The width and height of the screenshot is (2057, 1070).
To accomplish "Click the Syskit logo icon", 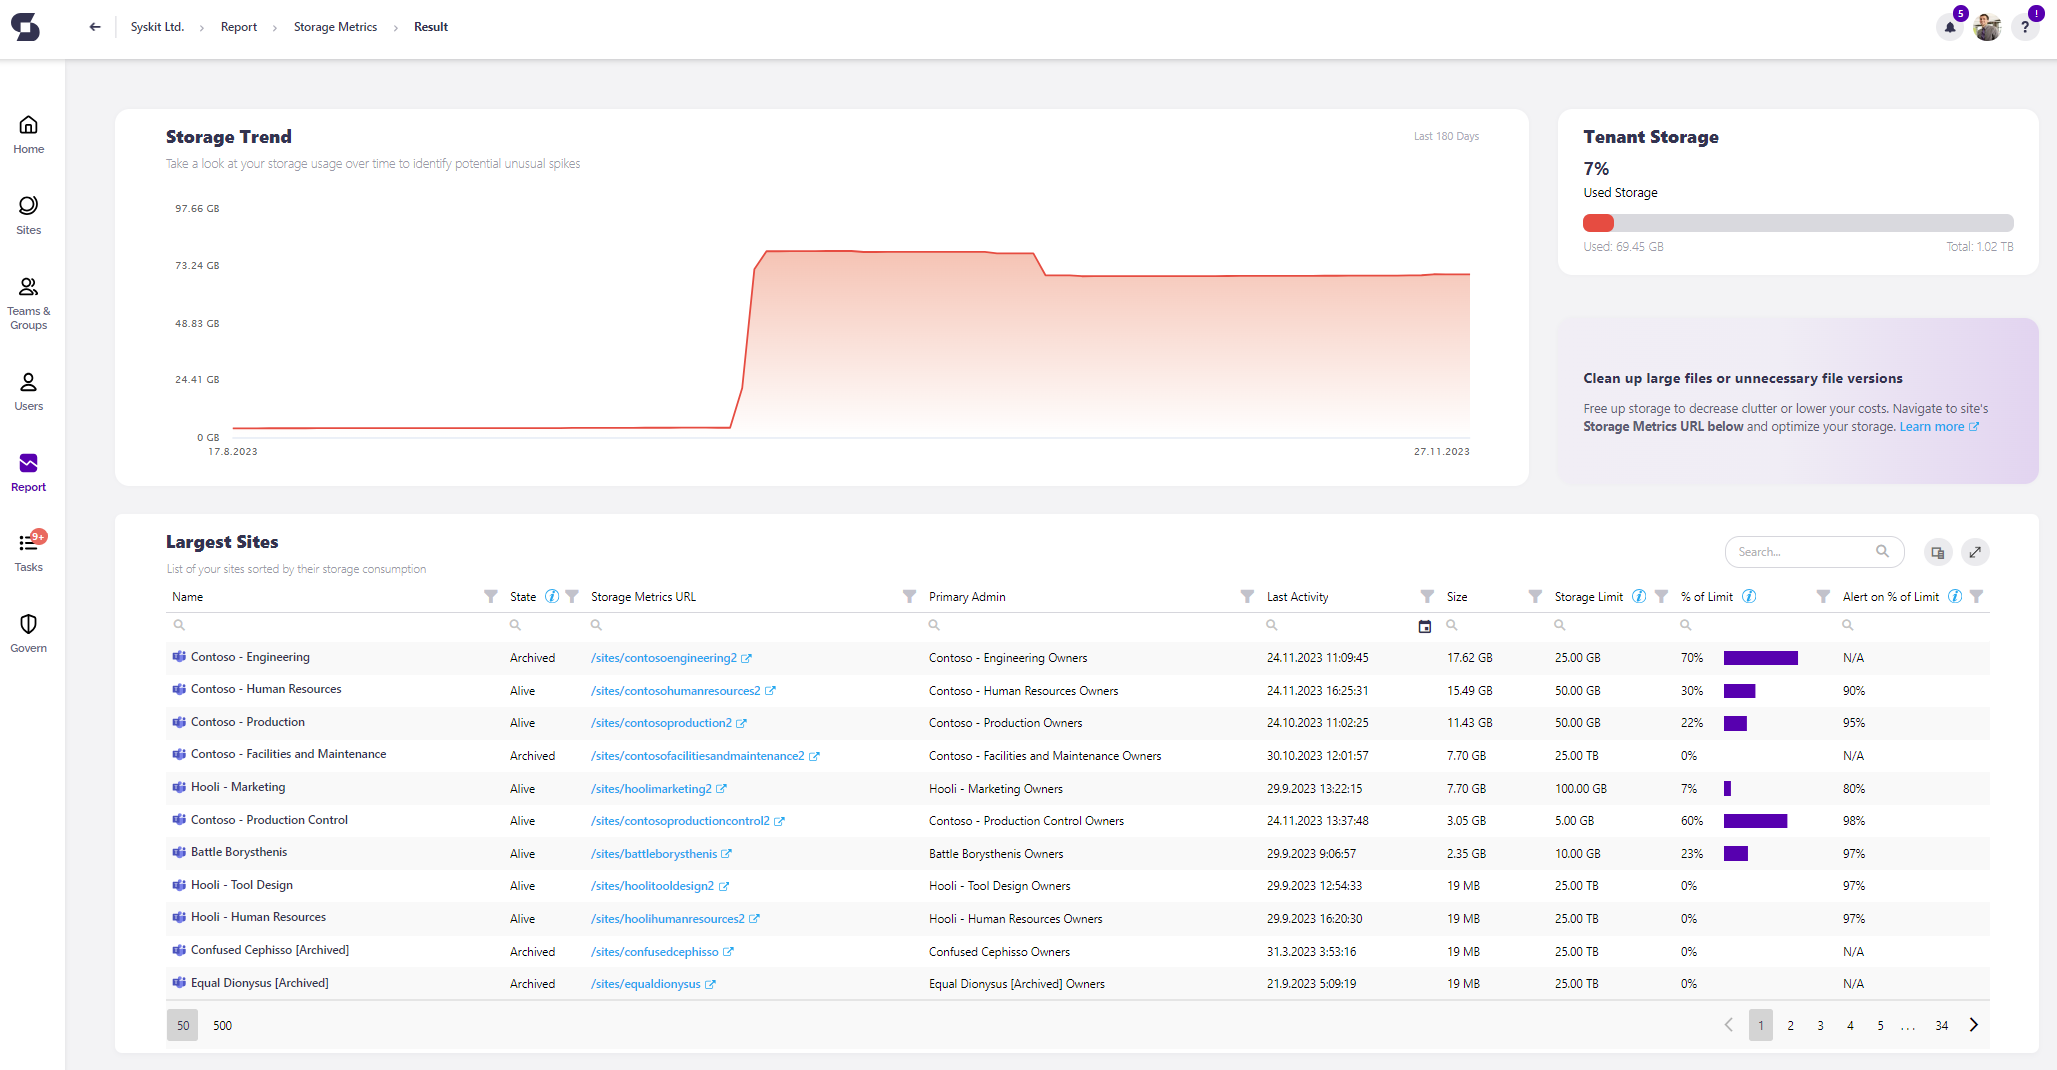I will pyautogui.click(x=26, y=27).
